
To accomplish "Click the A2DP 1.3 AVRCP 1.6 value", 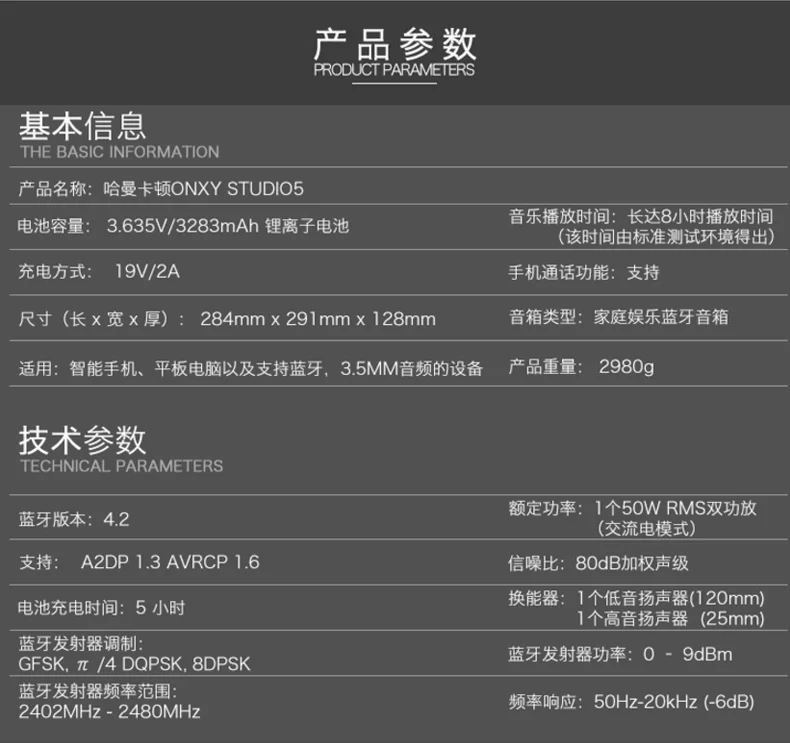I will [x=170, y=562].
